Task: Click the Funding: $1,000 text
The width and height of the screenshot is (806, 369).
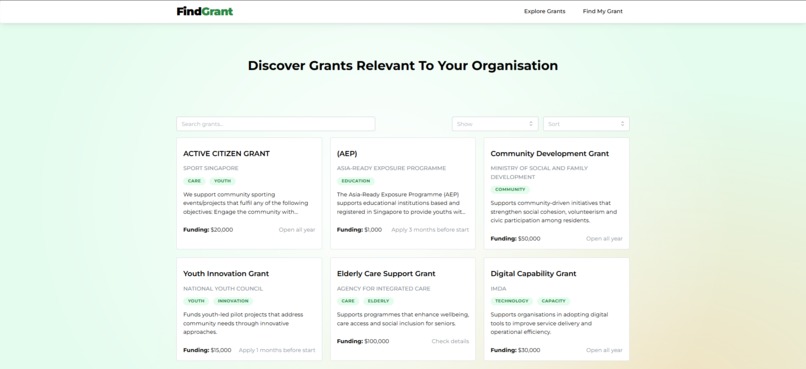Action: click(359, 230)
